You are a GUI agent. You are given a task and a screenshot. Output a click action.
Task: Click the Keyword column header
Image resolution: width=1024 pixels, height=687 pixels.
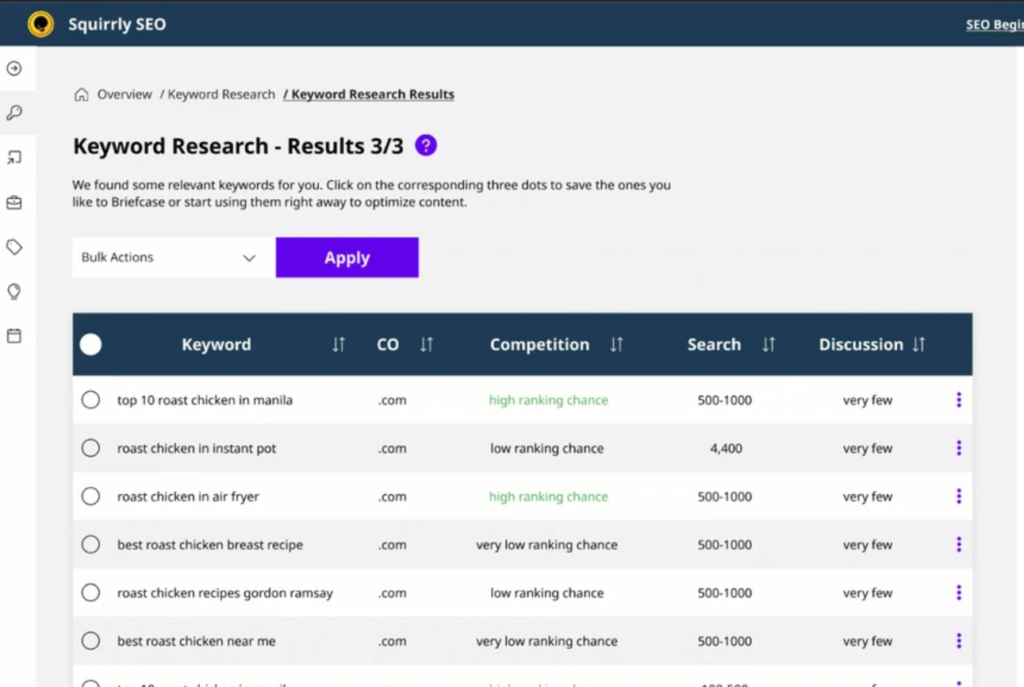point(216,344)
